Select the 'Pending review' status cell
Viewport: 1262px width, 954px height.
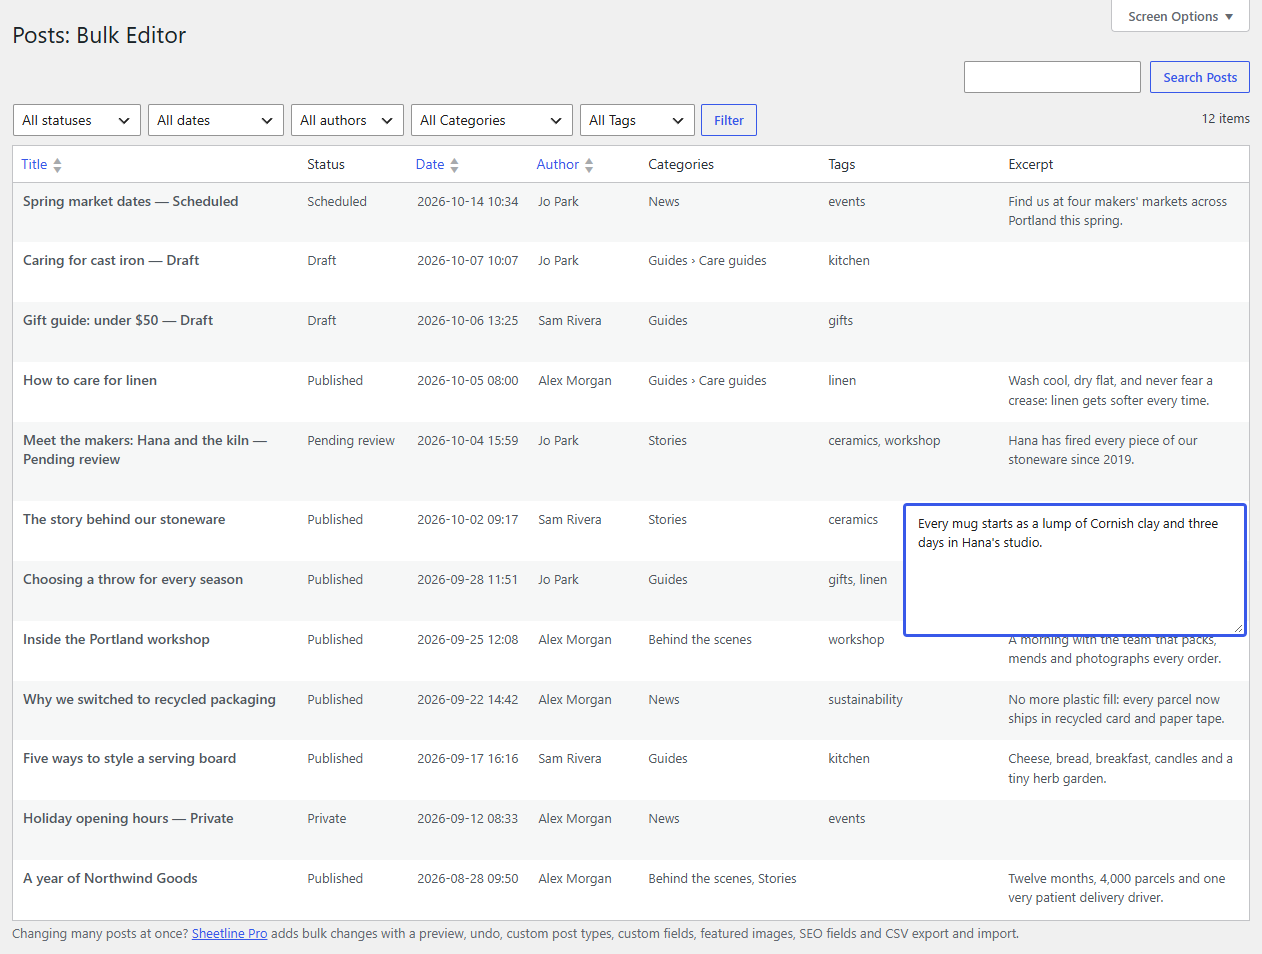click(351, 440)
